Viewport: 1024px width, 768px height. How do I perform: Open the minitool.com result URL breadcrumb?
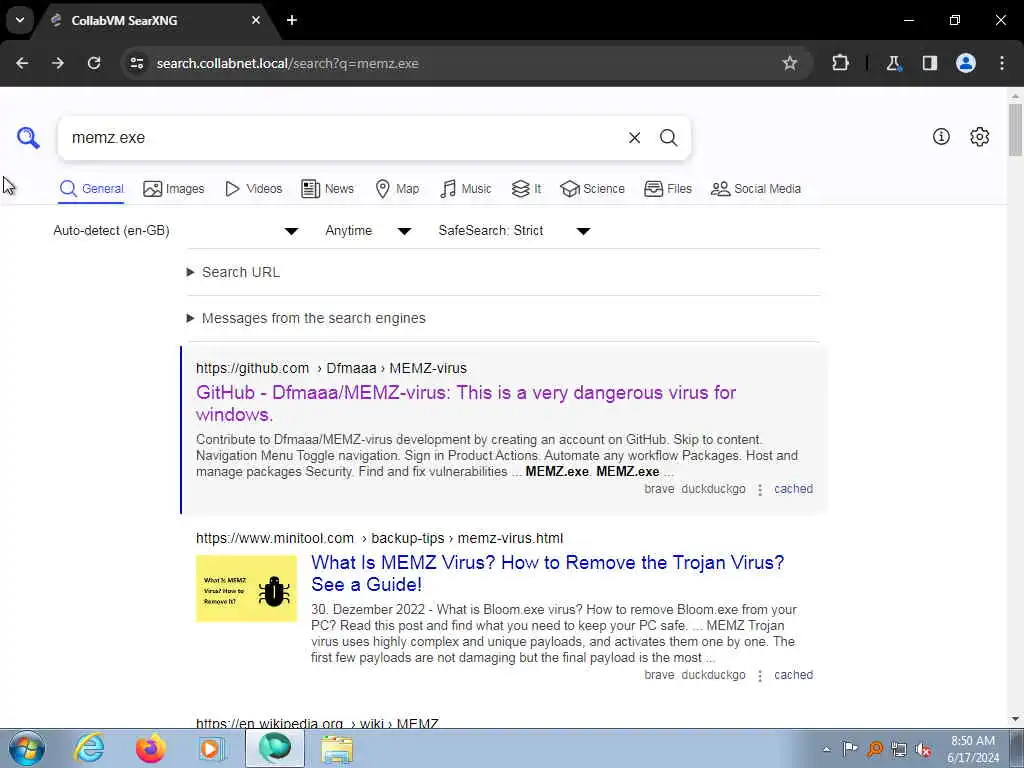379,538
